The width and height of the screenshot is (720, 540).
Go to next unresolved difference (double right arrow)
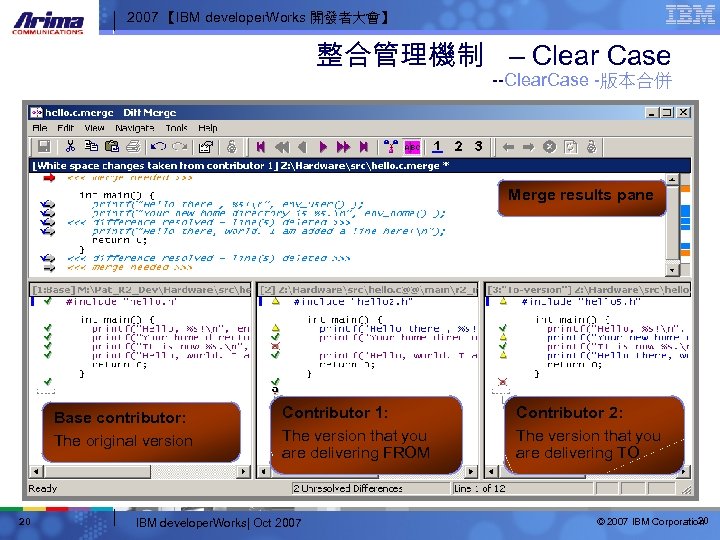click(x=343, y=147)
